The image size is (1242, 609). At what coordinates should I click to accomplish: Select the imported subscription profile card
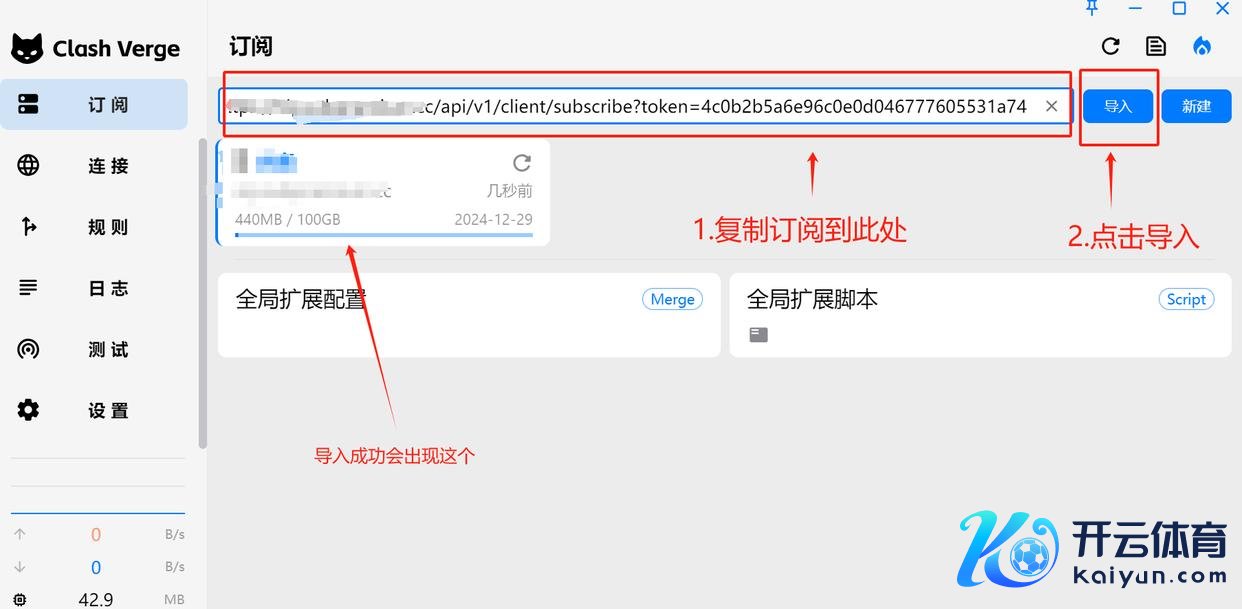pyautogui.click(x=383, y=192)
